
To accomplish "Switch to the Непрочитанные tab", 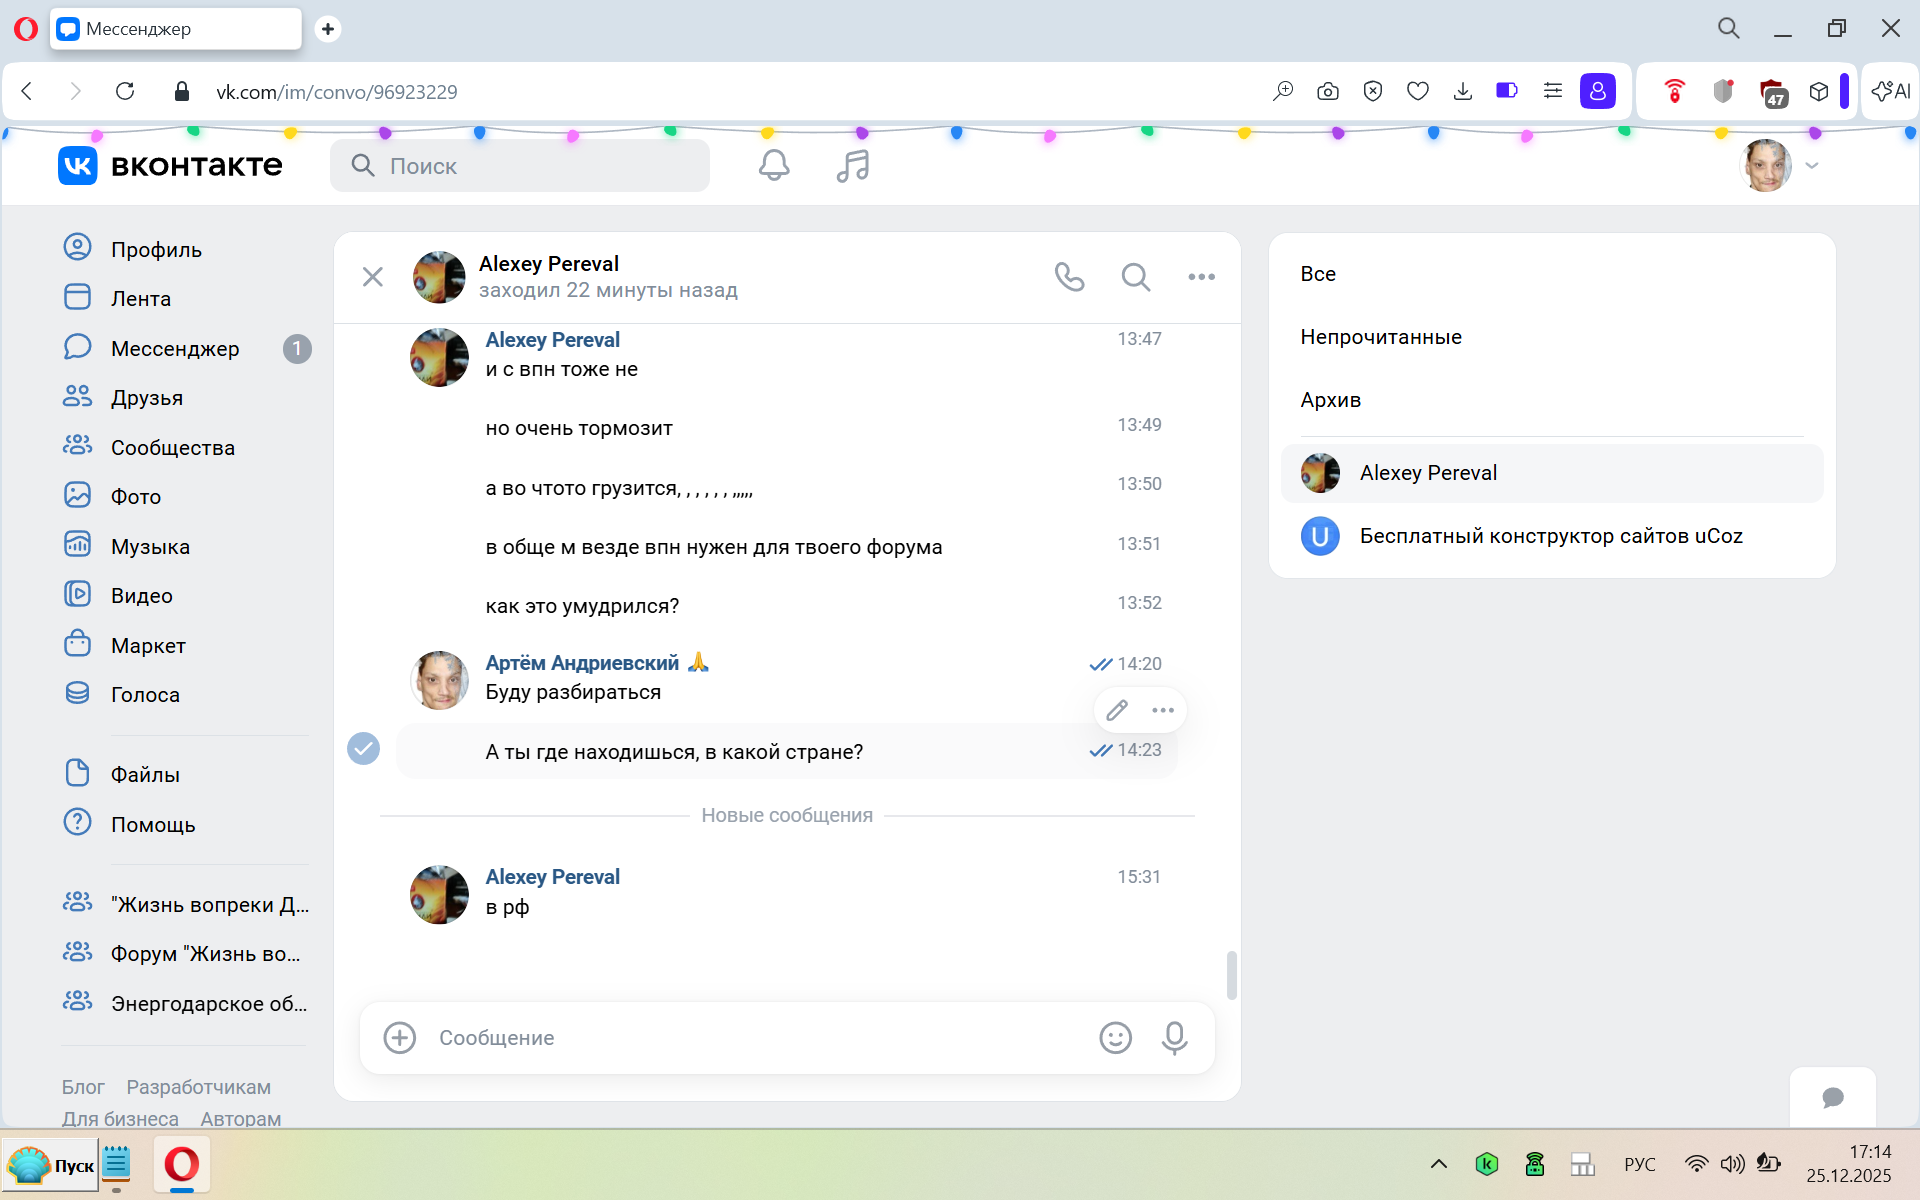I will [1380, 337].
